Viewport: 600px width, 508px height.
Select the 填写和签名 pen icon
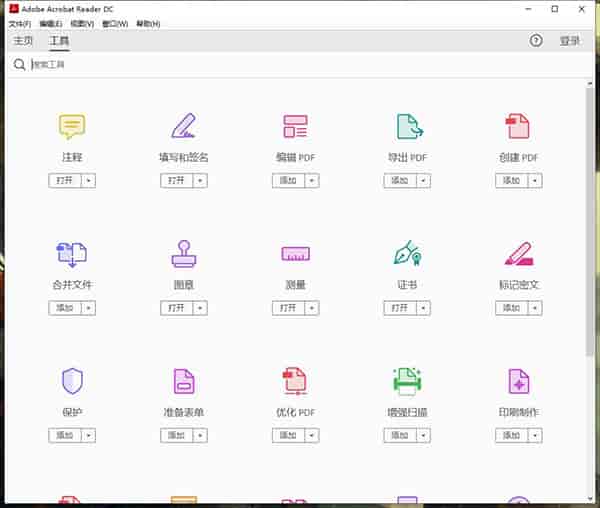[x=184, y=126]
